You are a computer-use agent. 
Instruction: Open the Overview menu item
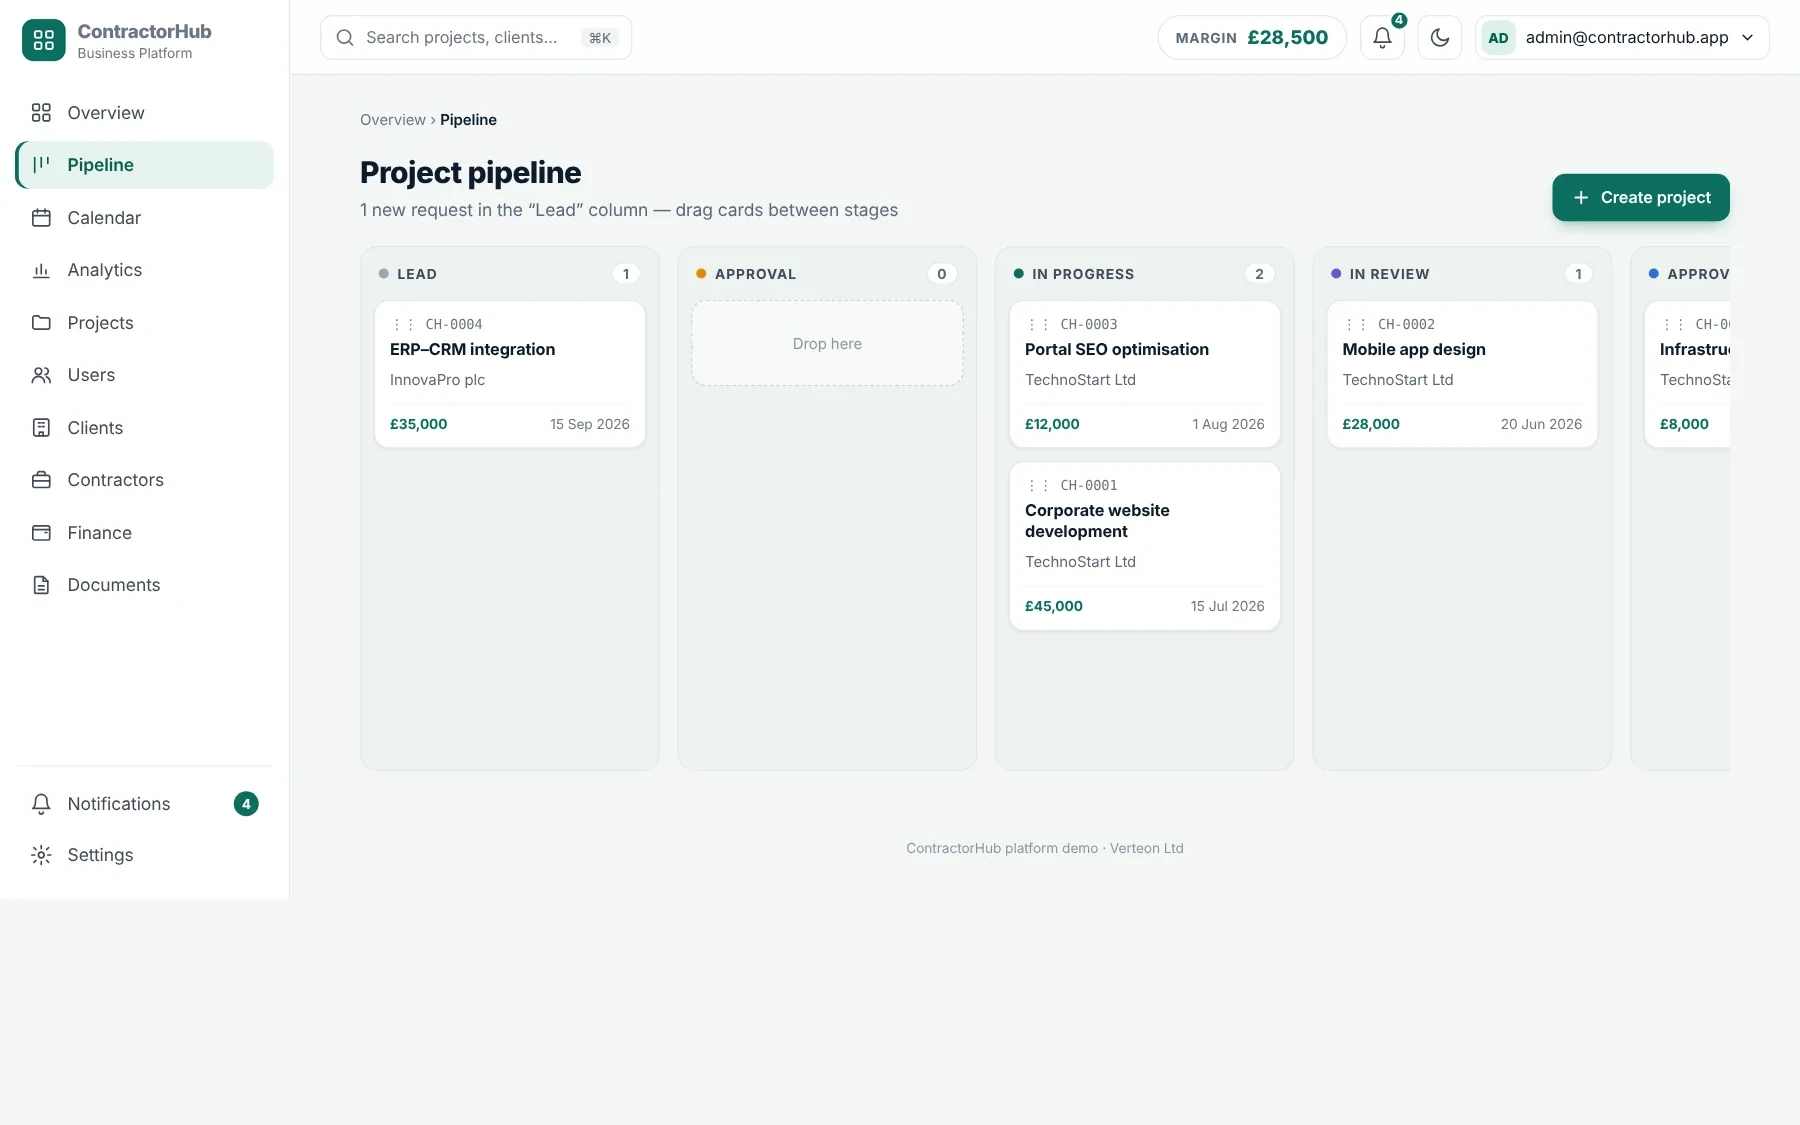coord(145,113)
